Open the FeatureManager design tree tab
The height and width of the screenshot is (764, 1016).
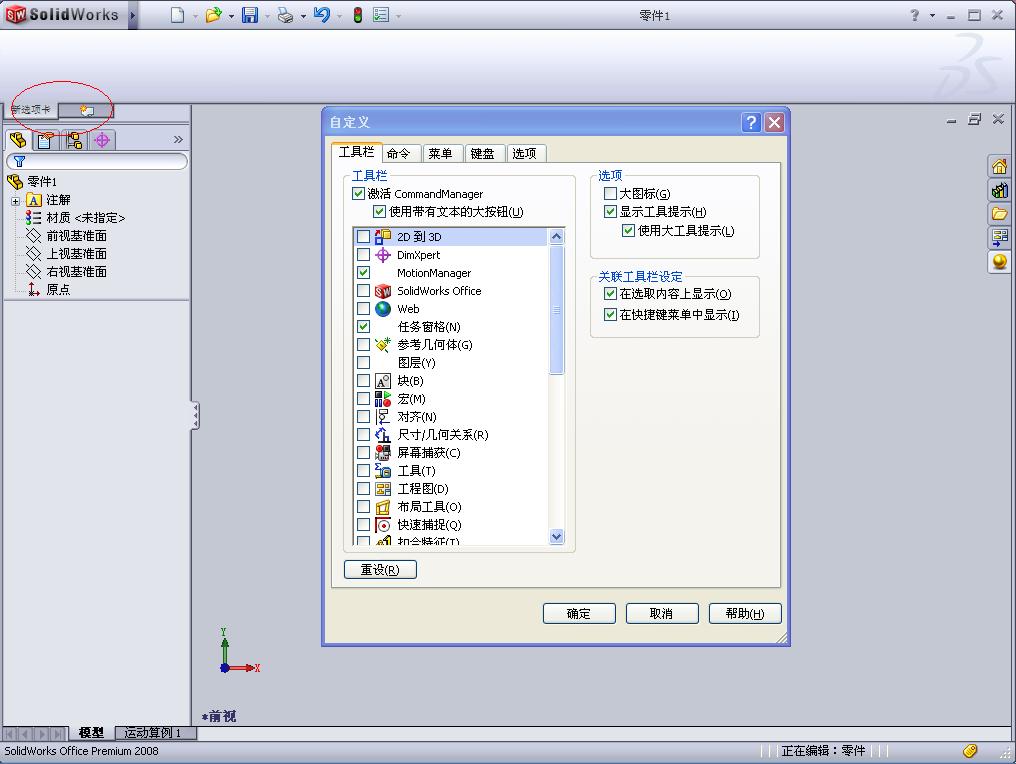(x=18, y=140)
